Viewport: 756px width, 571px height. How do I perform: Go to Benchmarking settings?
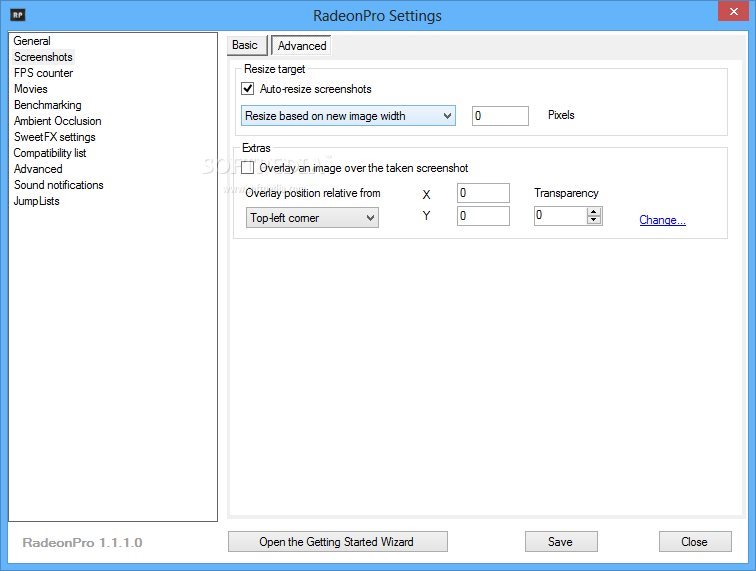(x=47, y=105)
